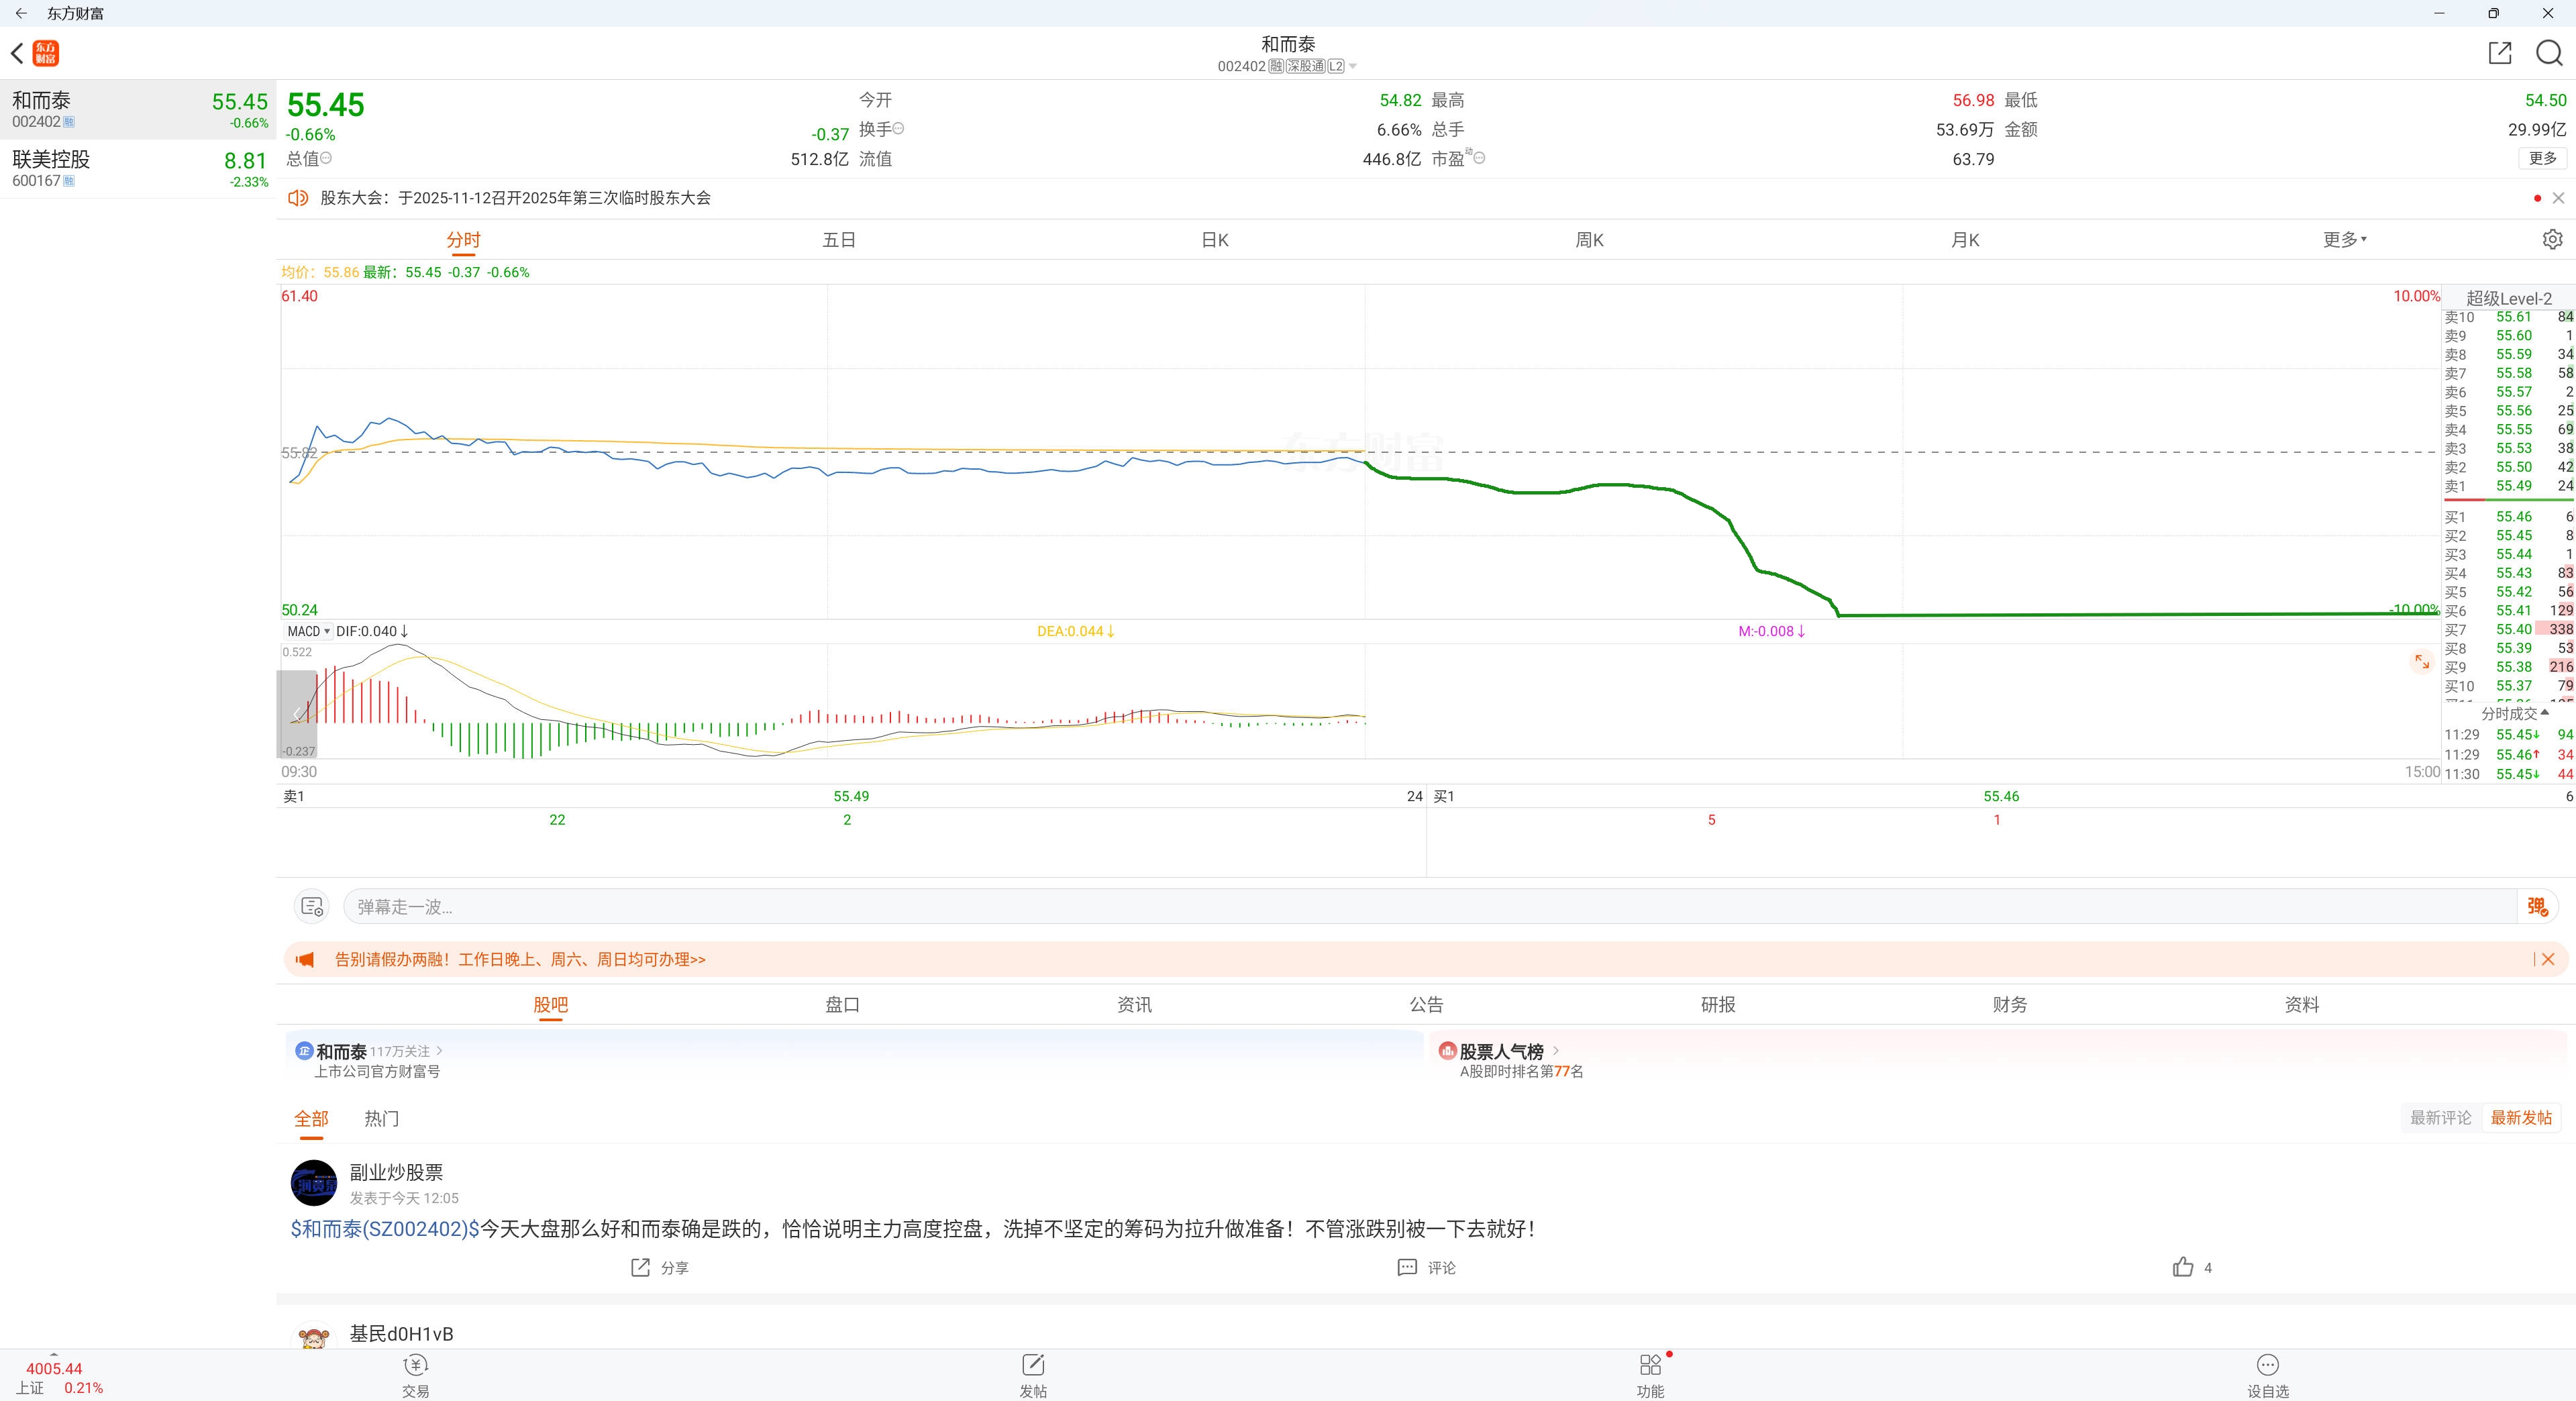The width and height of the screenshot is (2576, 1401).
Task: Open the 功能 functions icon
Action: click(x=1650, y=1366)
